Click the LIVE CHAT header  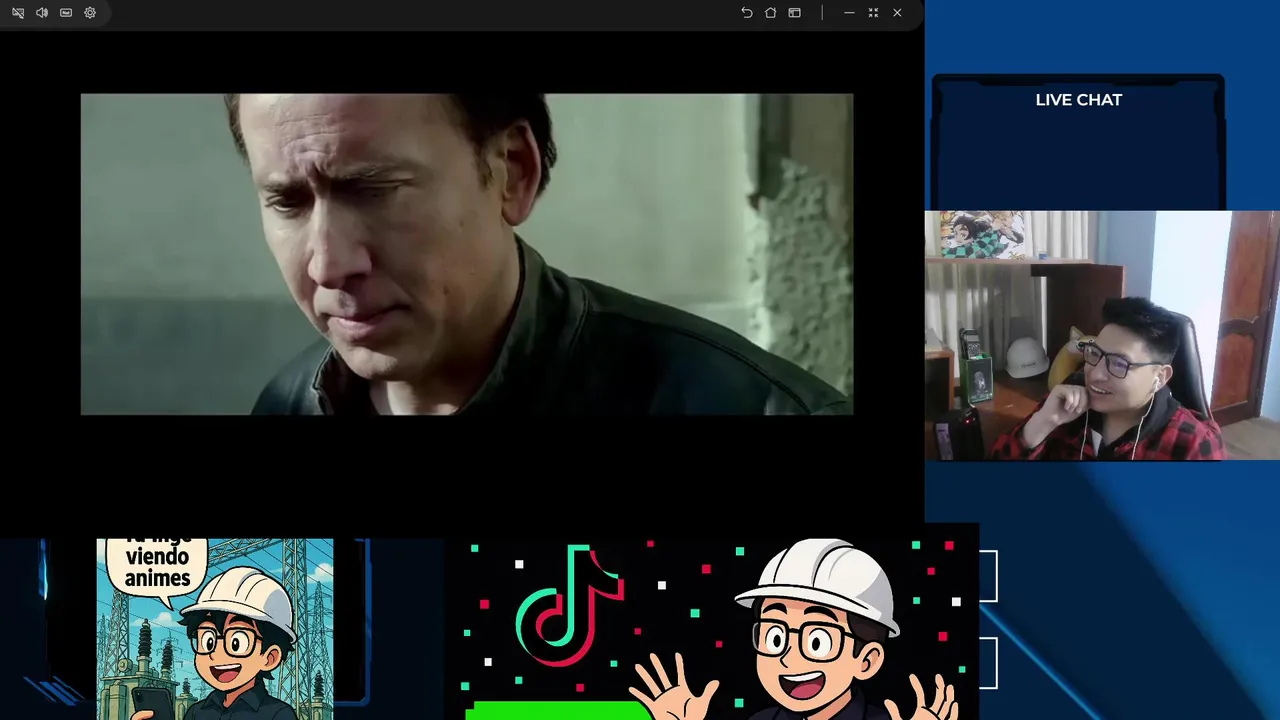coord(1078,100)
